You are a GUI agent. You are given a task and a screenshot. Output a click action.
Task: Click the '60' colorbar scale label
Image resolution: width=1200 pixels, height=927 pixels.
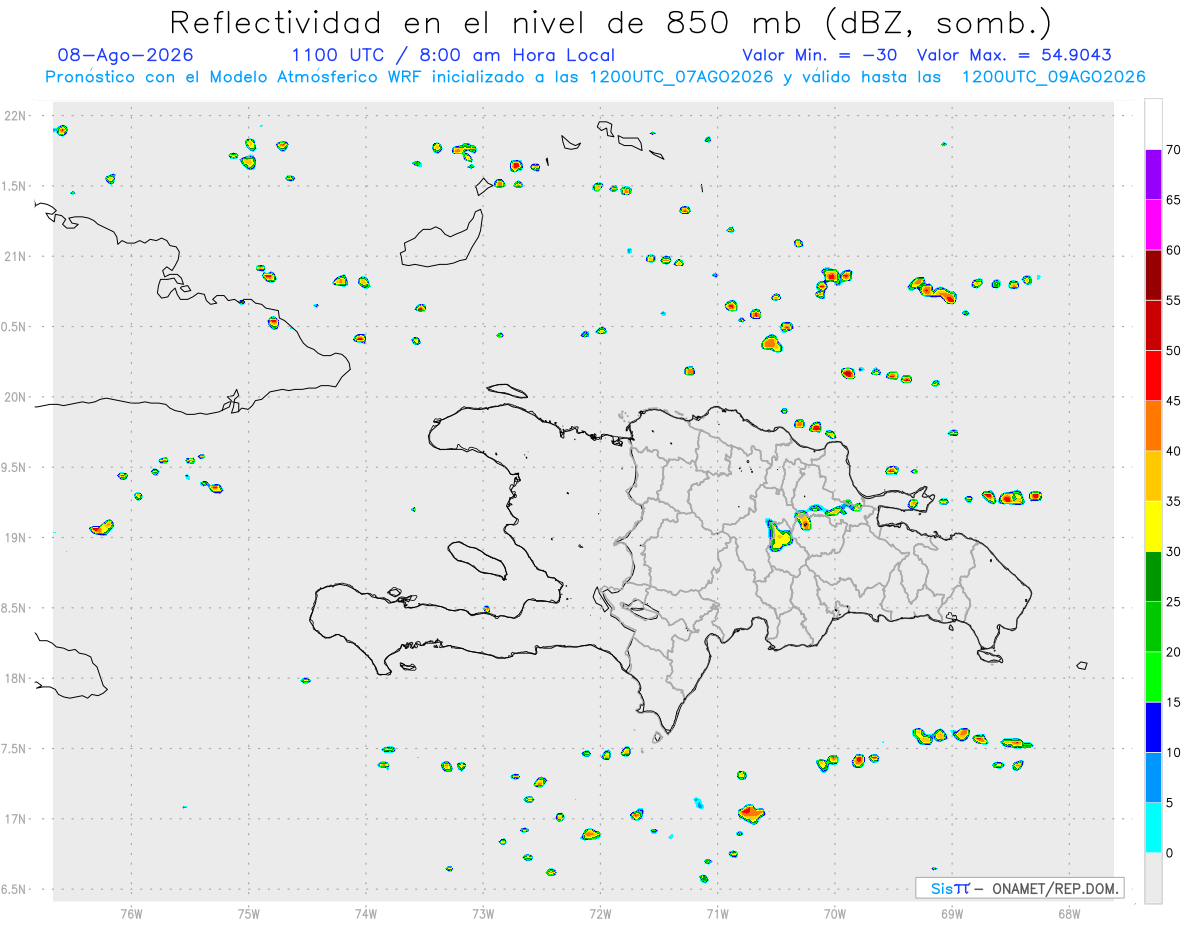click(1174, 250)
